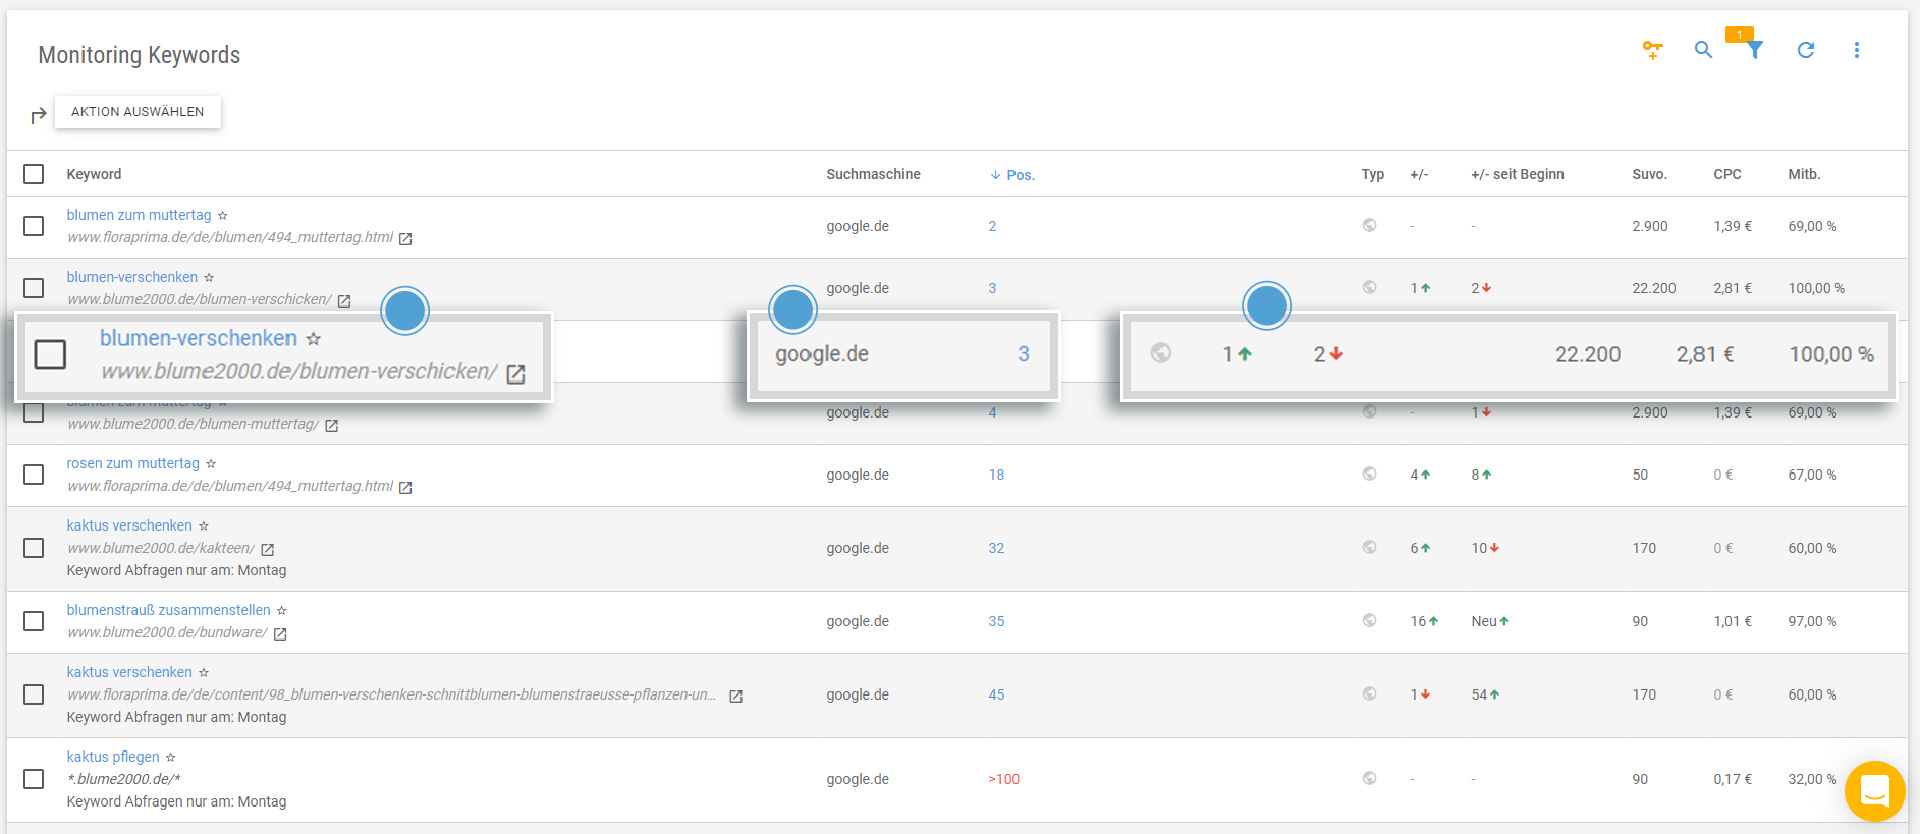Toggle the select-all checkbox in header
Image resolution: width=1920 pixels, height=834 pixels.
tap(34, 174)
